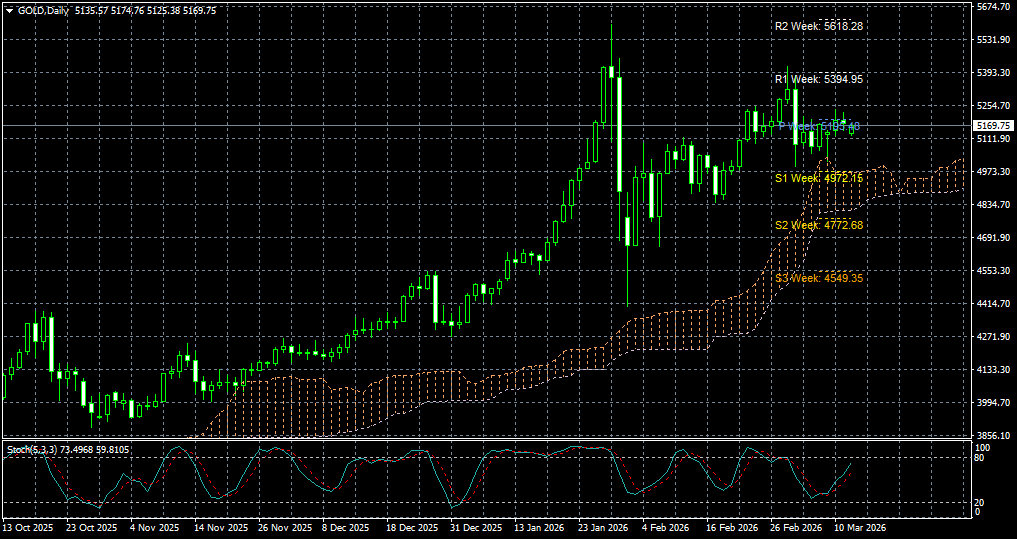
Task: Click the 3994.70 price axis value
Action: coord(993,403)
